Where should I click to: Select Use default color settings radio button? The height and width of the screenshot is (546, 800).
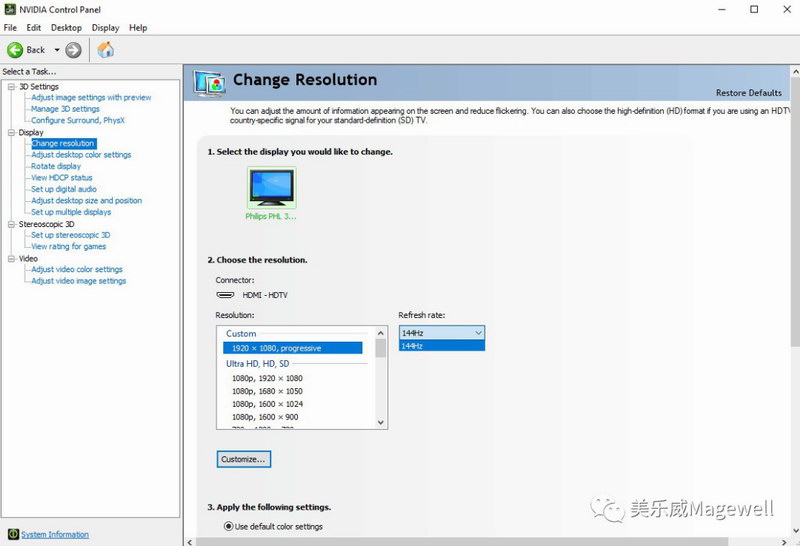(x=228, y=526)
